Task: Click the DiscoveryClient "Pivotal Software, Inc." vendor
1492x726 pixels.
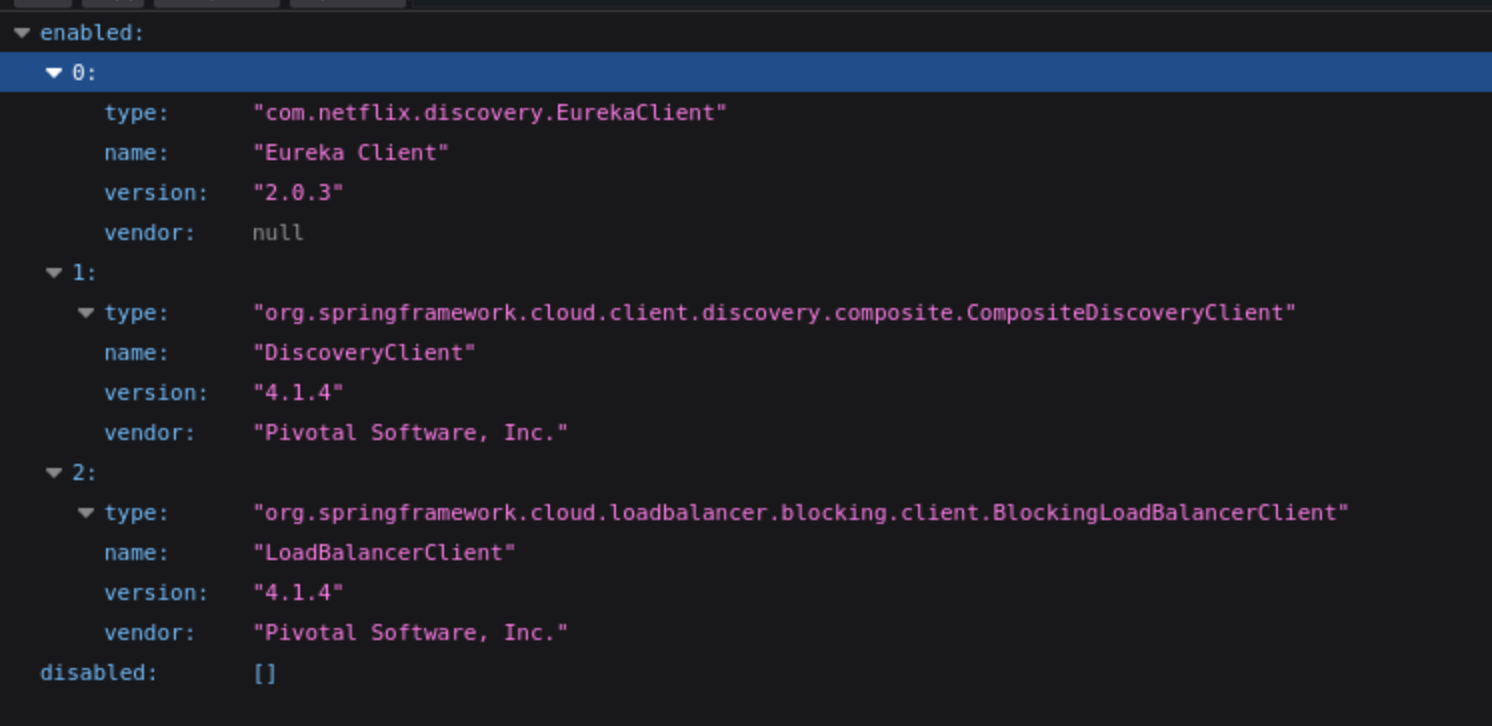Action: pos(410,433)
